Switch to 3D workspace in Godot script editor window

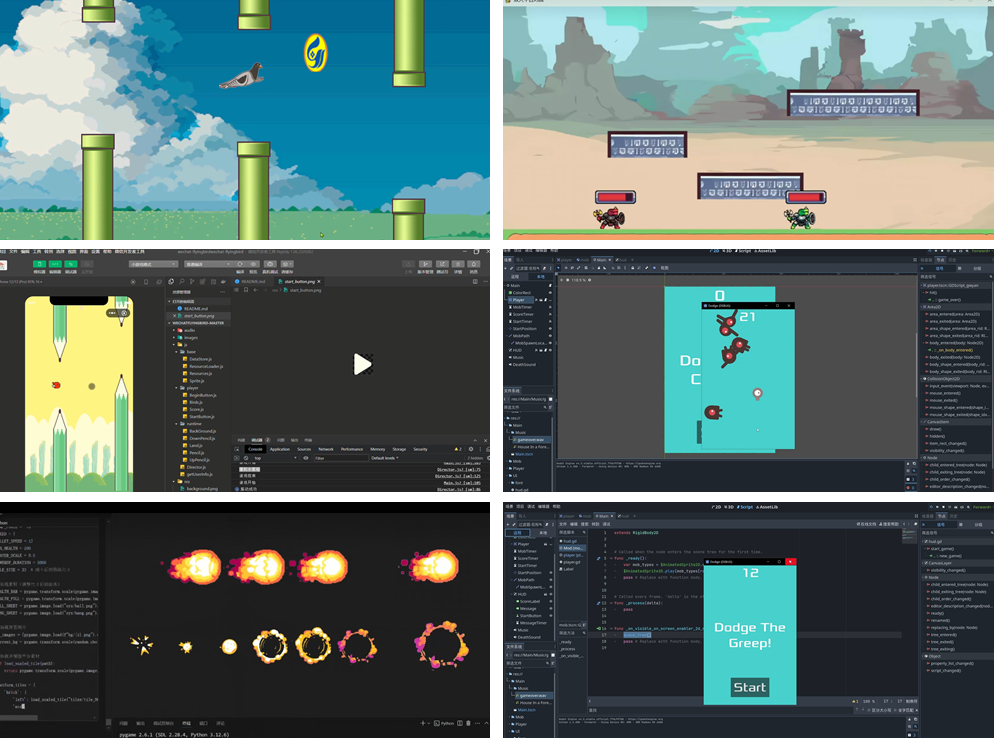tap(730, 507)
